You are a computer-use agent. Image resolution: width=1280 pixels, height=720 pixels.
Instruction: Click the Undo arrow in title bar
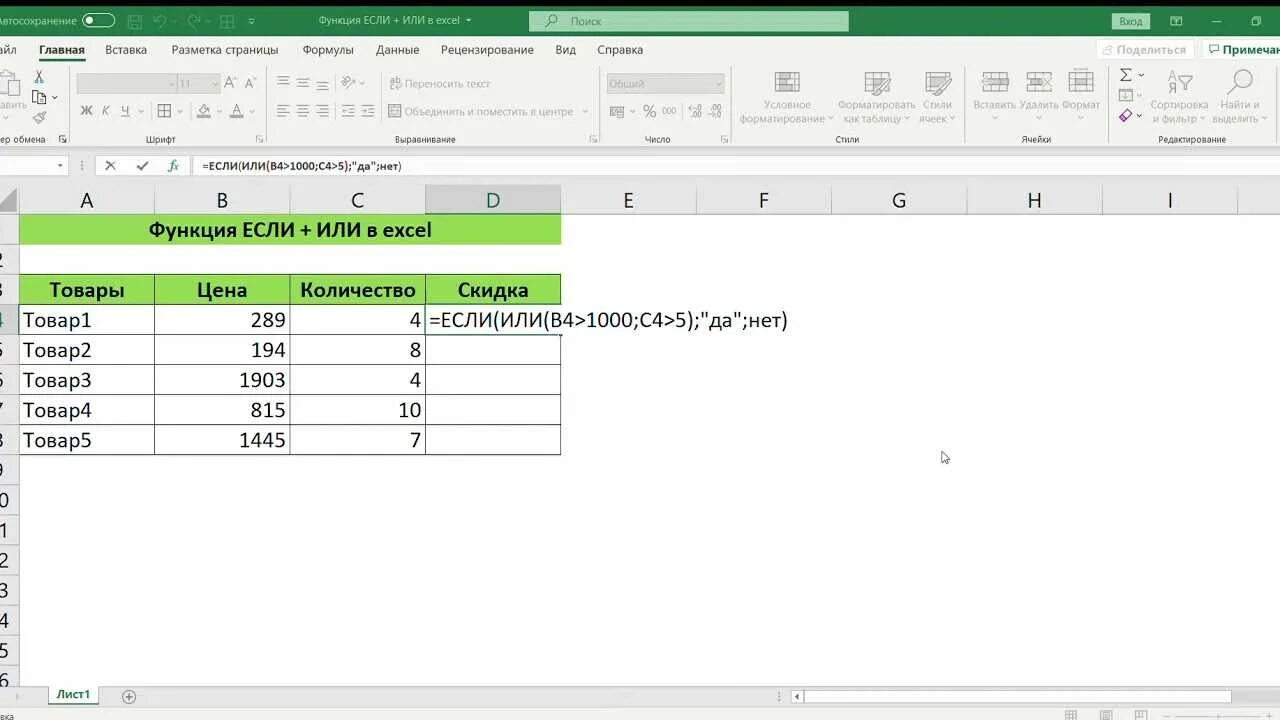coord(161,20)
